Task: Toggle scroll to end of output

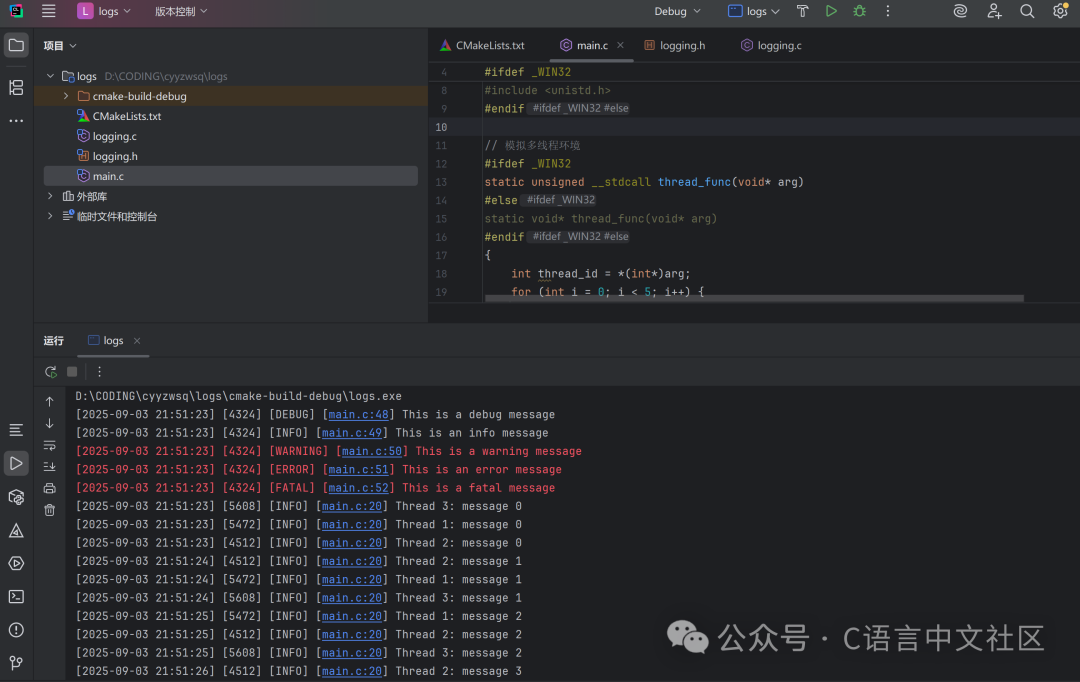Action: (x=50, y=466)
